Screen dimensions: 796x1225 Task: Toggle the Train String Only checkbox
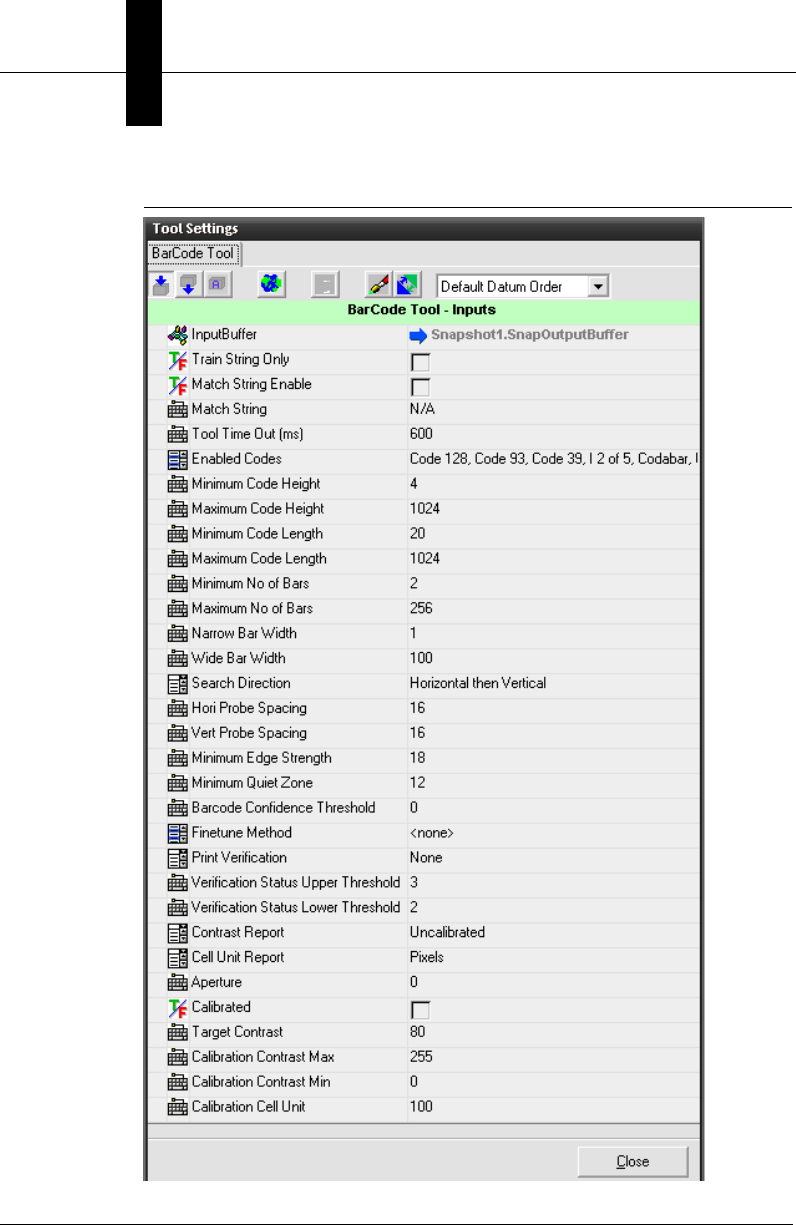click(x=421, y=361)
